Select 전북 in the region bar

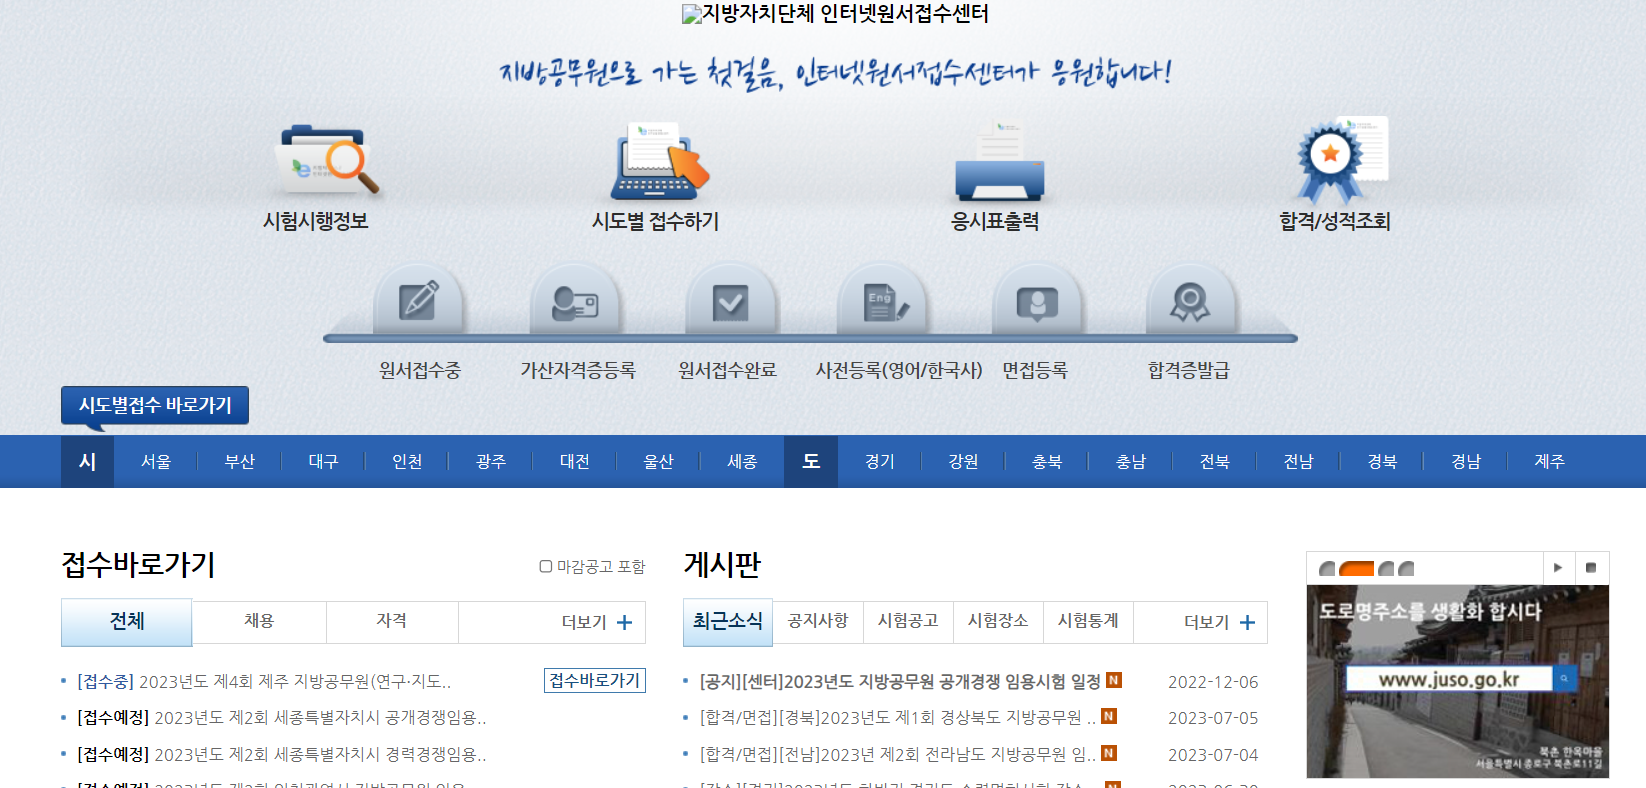[1215, 462]
